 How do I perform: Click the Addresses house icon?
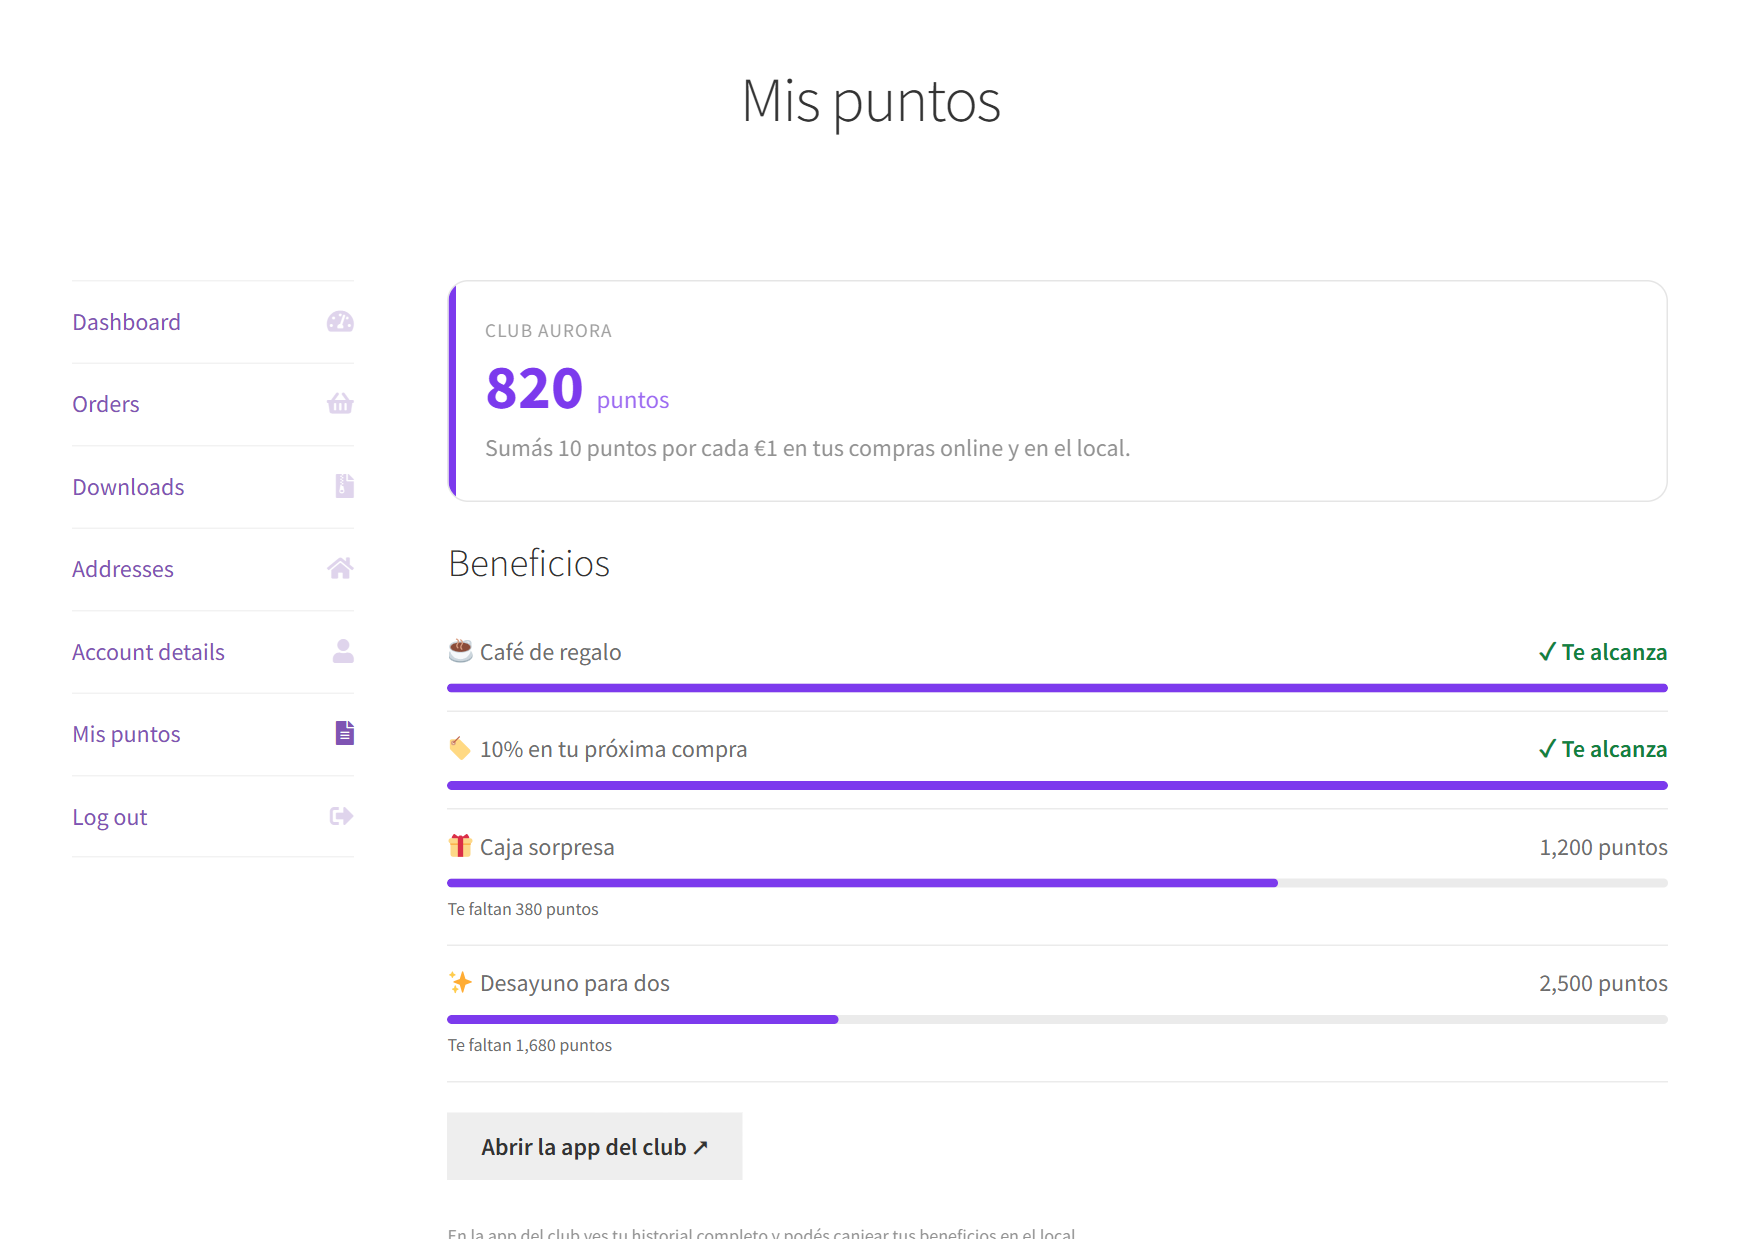[340, 569]
